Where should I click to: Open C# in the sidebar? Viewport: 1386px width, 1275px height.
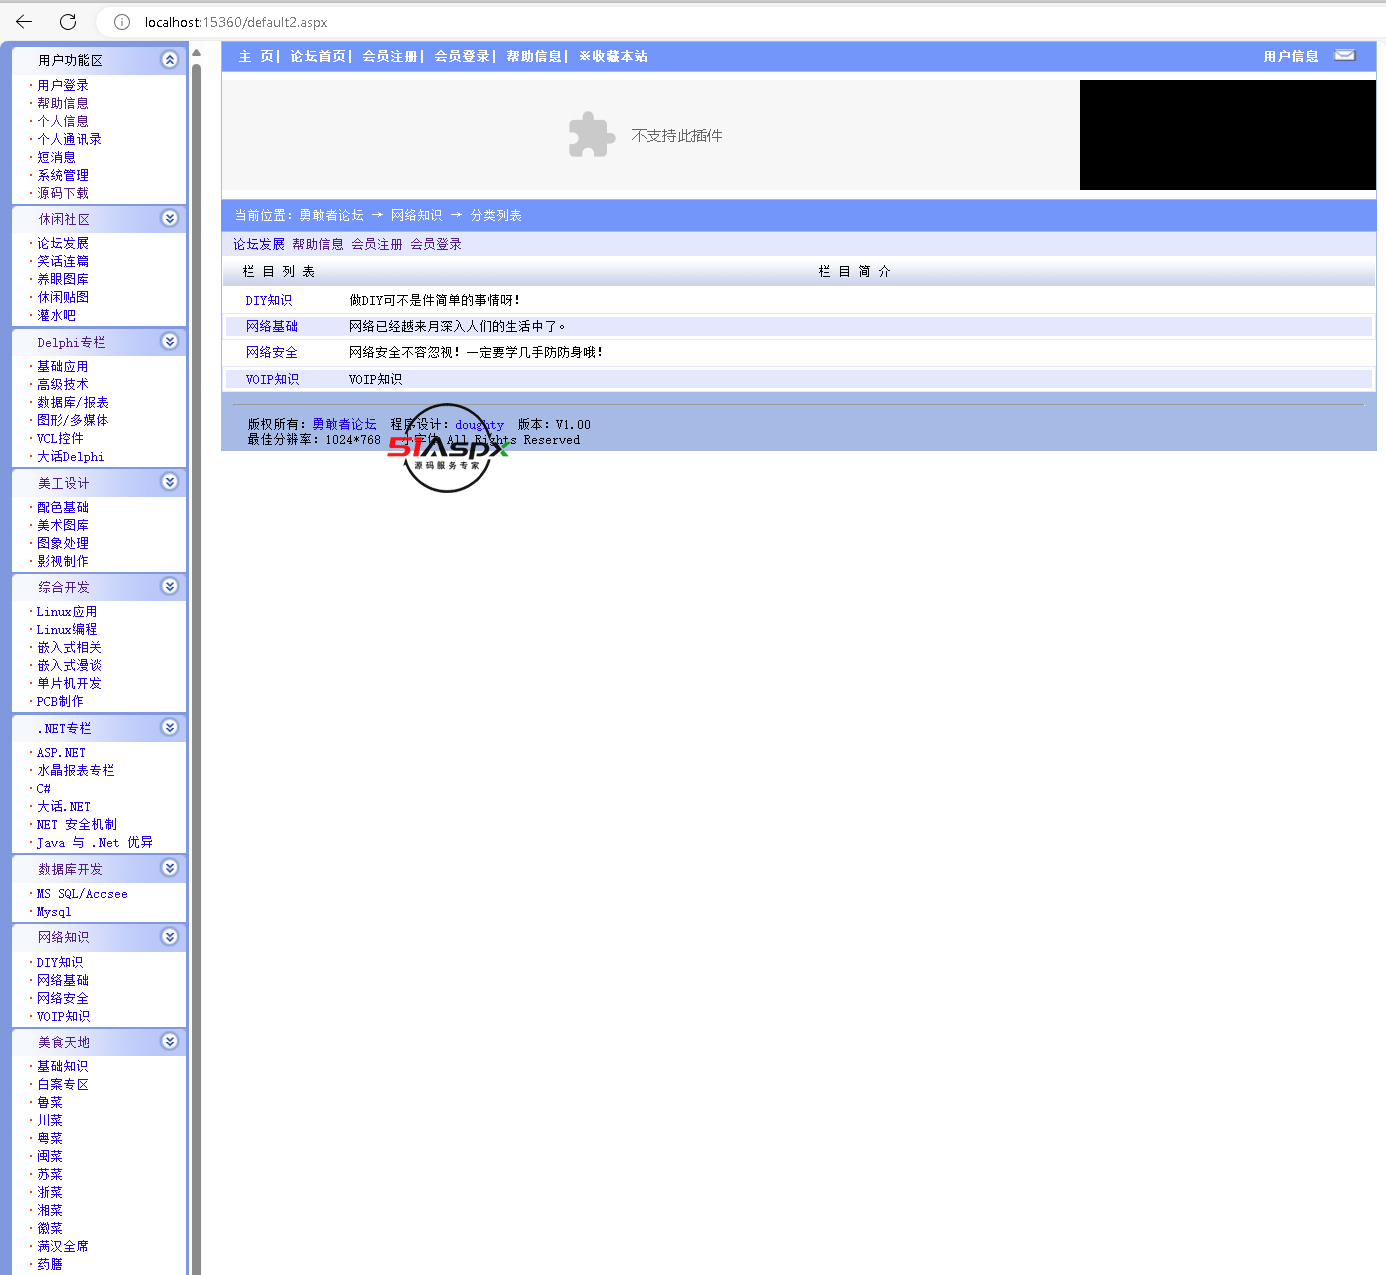[44, 788]
